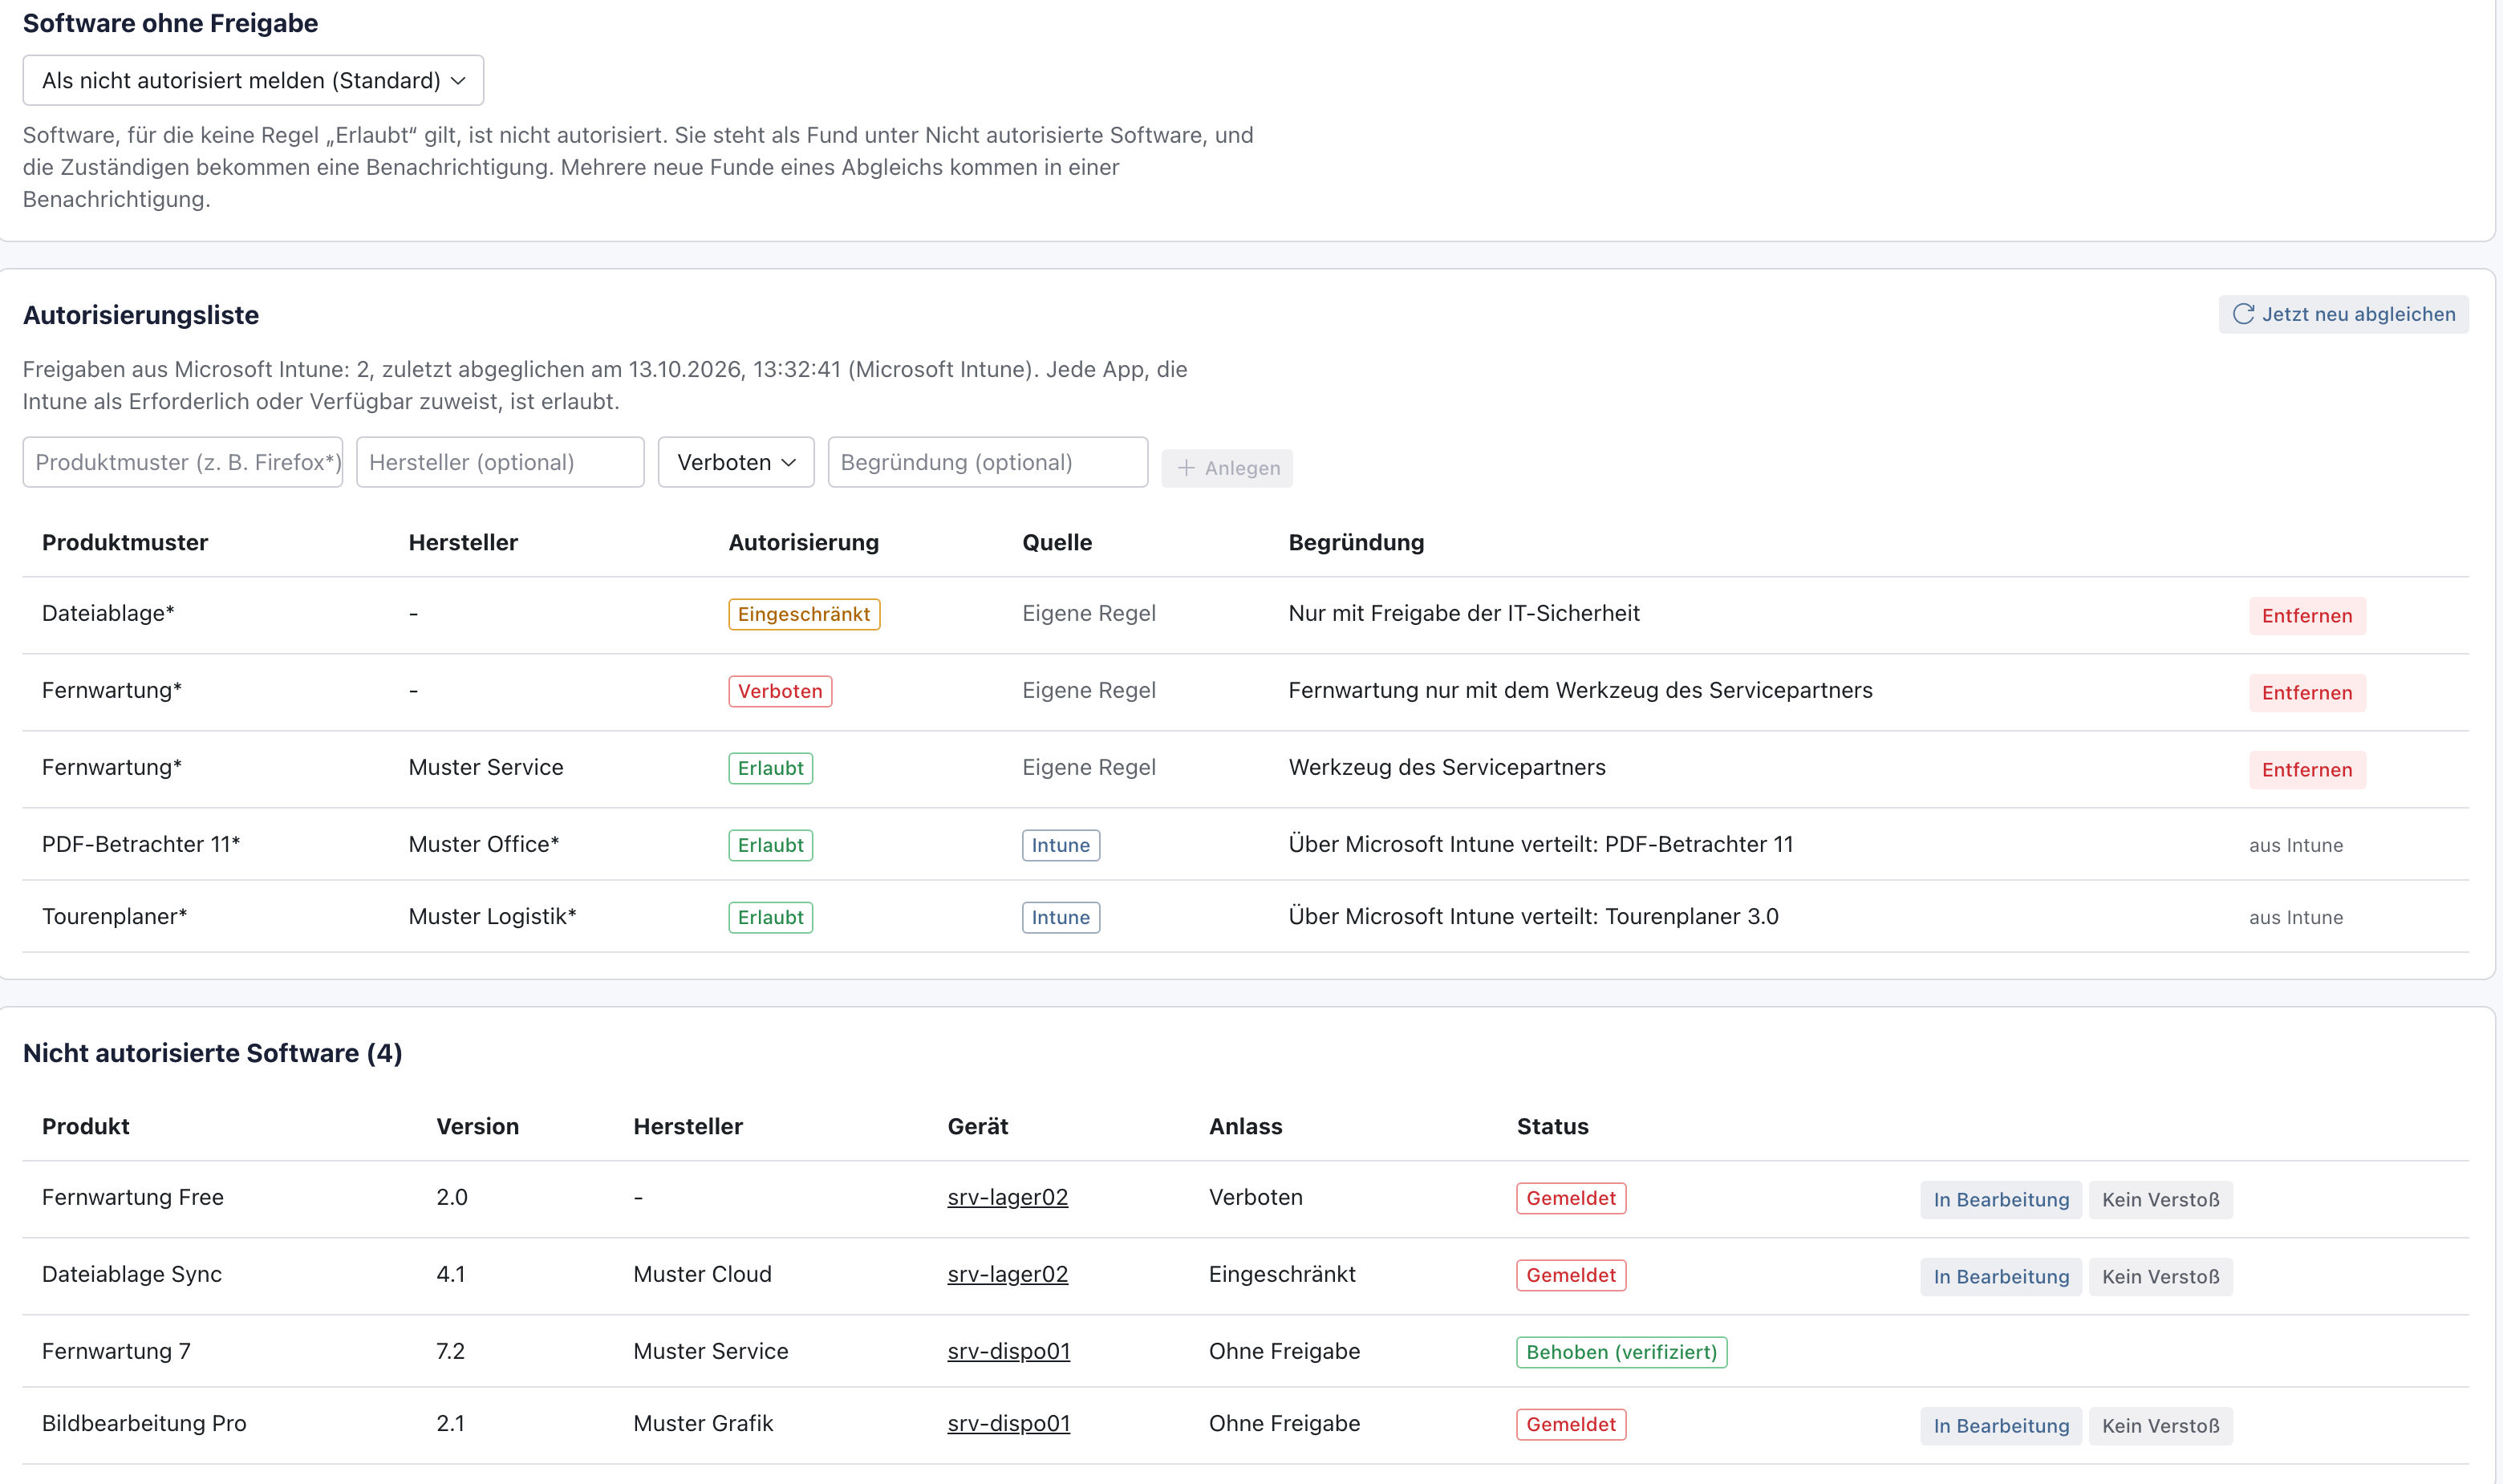
Task: Click the 'Verboten' badge in the Fernwartung* rule row
Action: (780, 691)
